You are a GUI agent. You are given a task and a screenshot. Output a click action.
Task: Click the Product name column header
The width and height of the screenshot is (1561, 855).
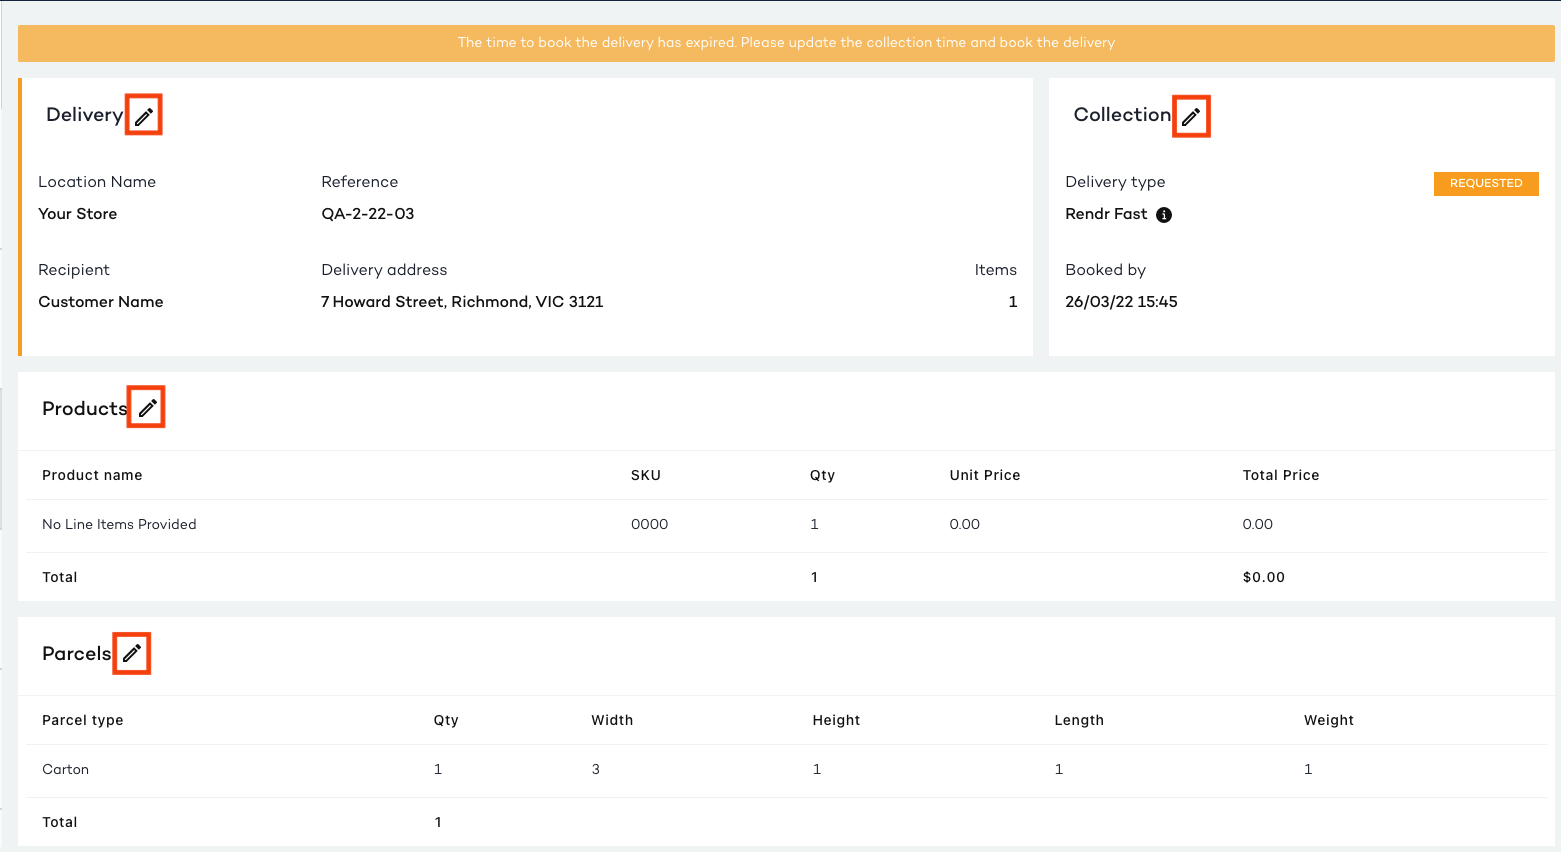(x=92, y=475)
